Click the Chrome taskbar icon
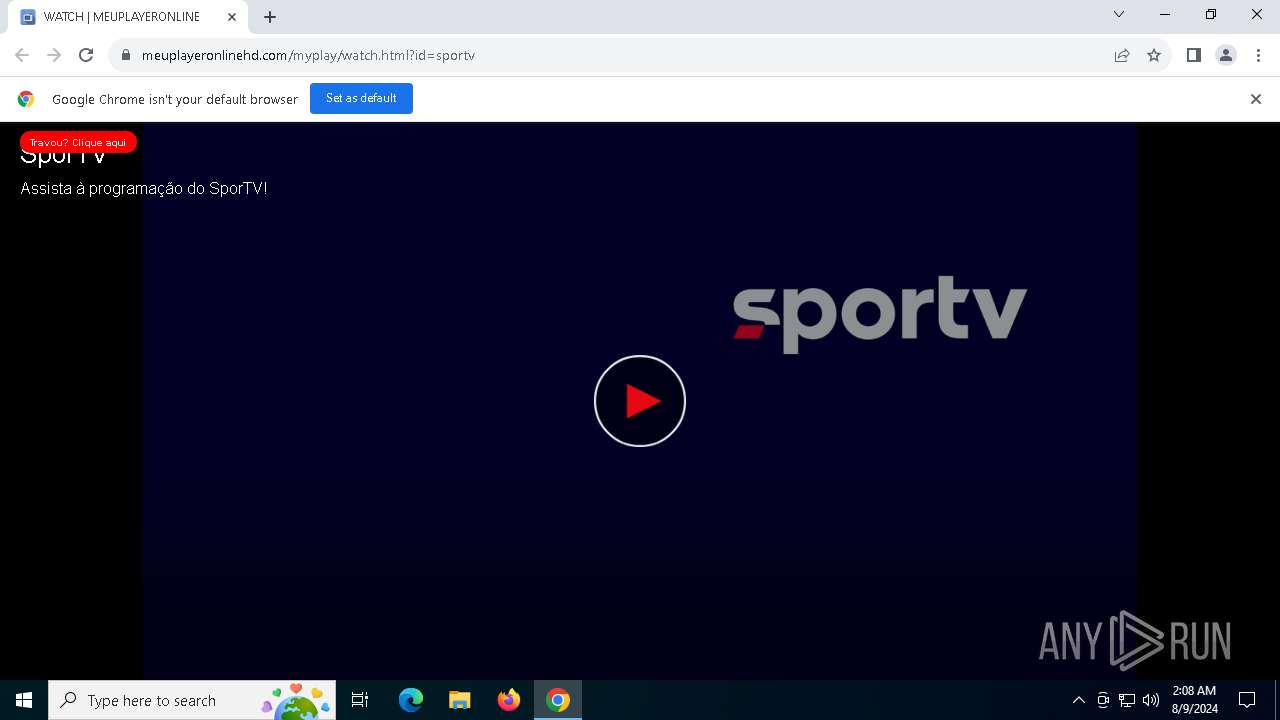This screenshot has height=720, width=1280. (558, 700)
